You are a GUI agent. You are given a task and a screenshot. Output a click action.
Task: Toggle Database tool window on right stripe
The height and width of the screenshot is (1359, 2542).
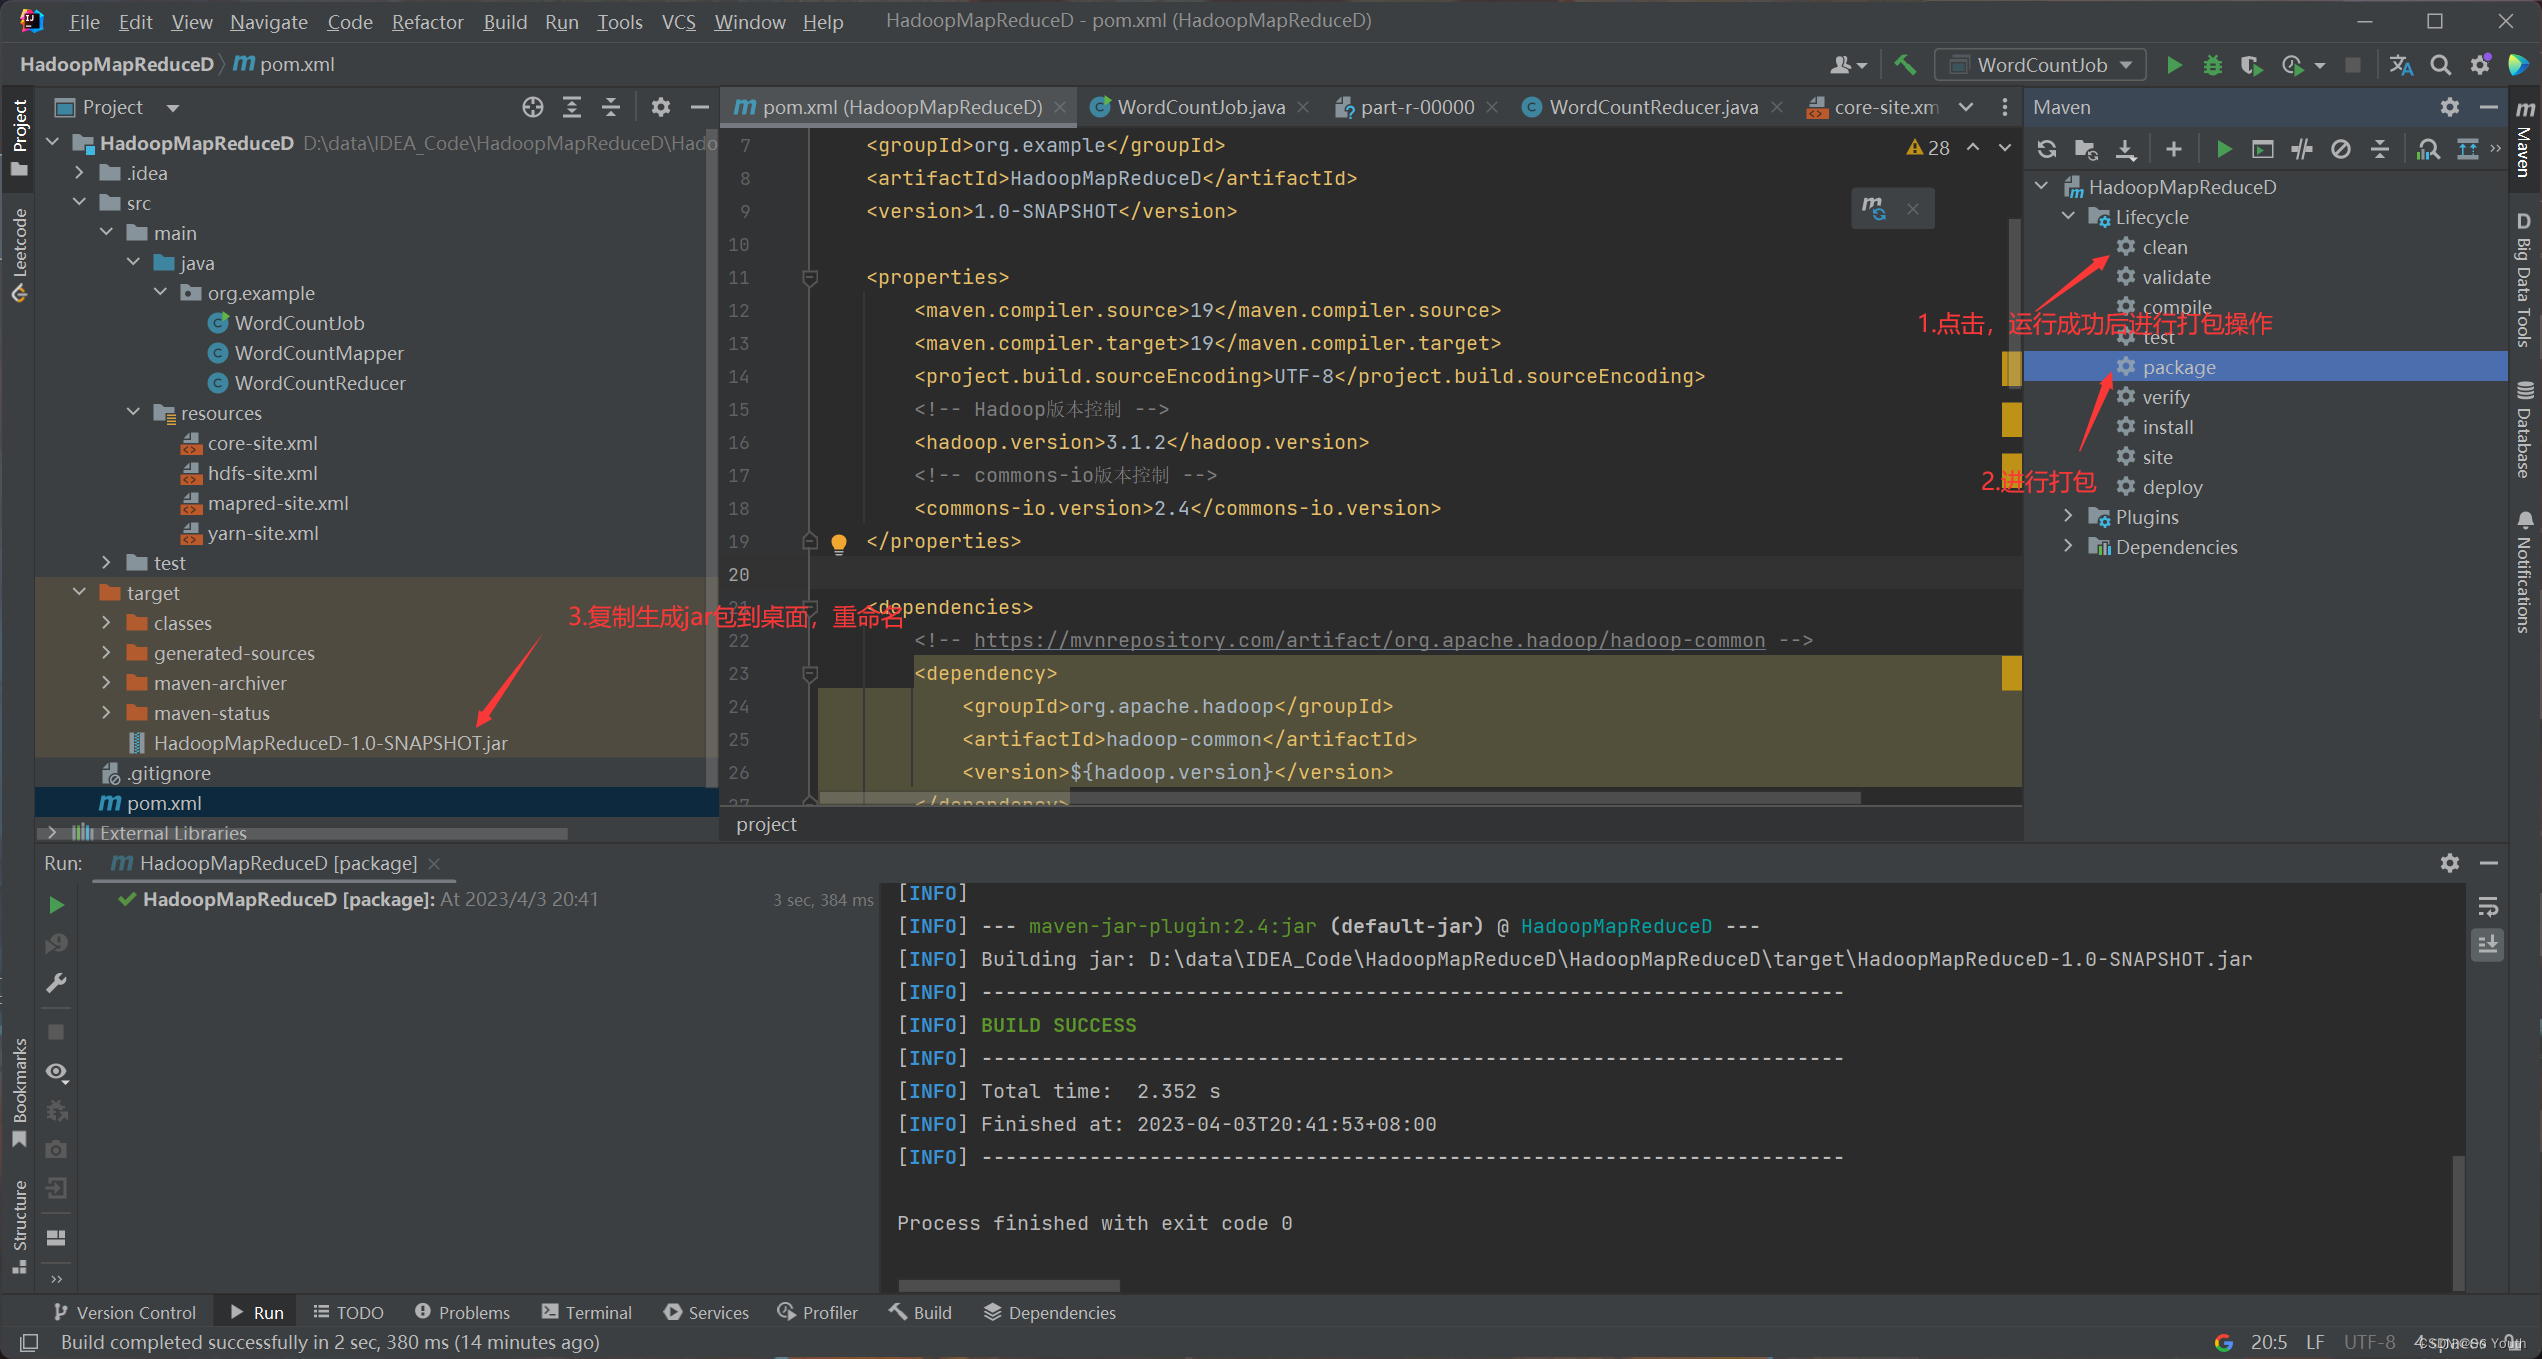click(2525, 429)
